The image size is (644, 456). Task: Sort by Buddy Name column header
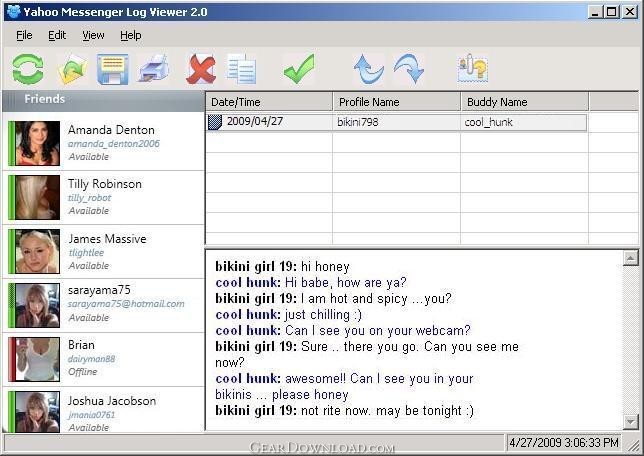(x=525, y=102)
